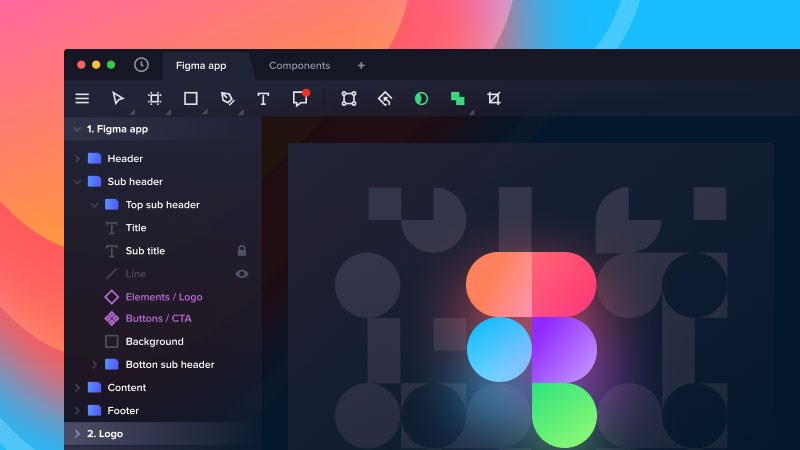Select the Title text layer
Viewport: 800px width, 450px height.
coord(136,228)
